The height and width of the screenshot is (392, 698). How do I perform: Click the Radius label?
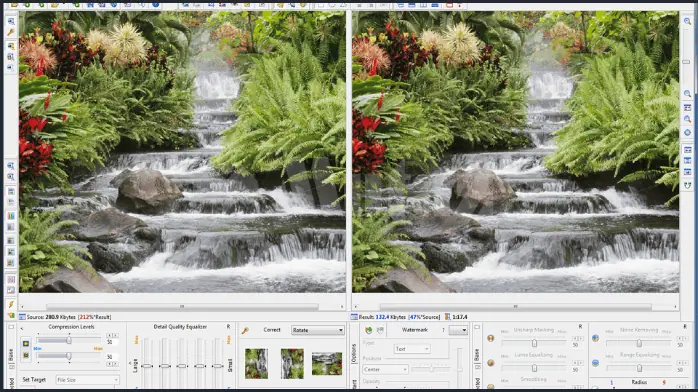coord(639,383)
